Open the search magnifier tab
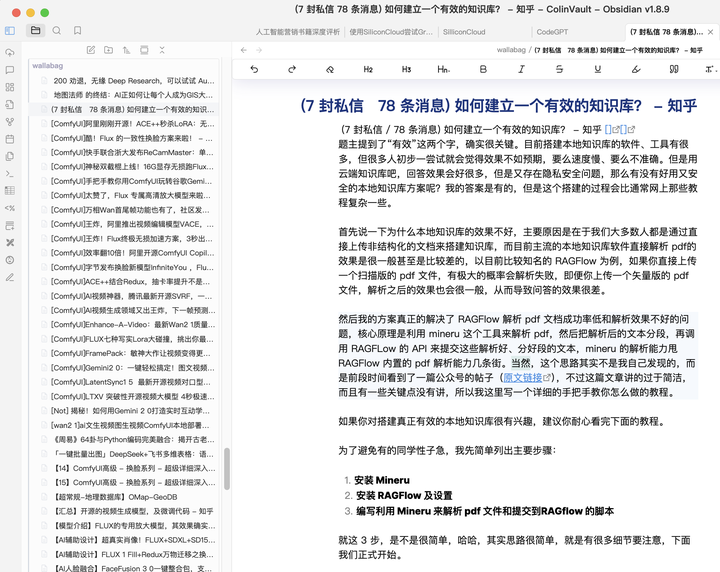Screen dimensions: 720x572 click(x=56, y=31)
